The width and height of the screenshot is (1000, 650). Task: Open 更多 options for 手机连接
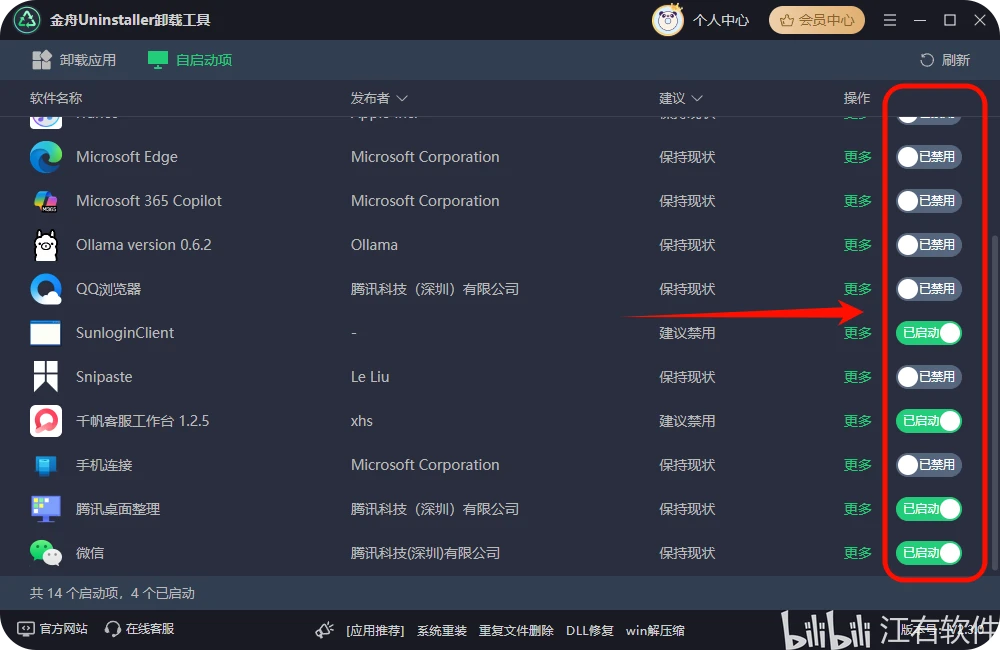click(x=858, y=465)
